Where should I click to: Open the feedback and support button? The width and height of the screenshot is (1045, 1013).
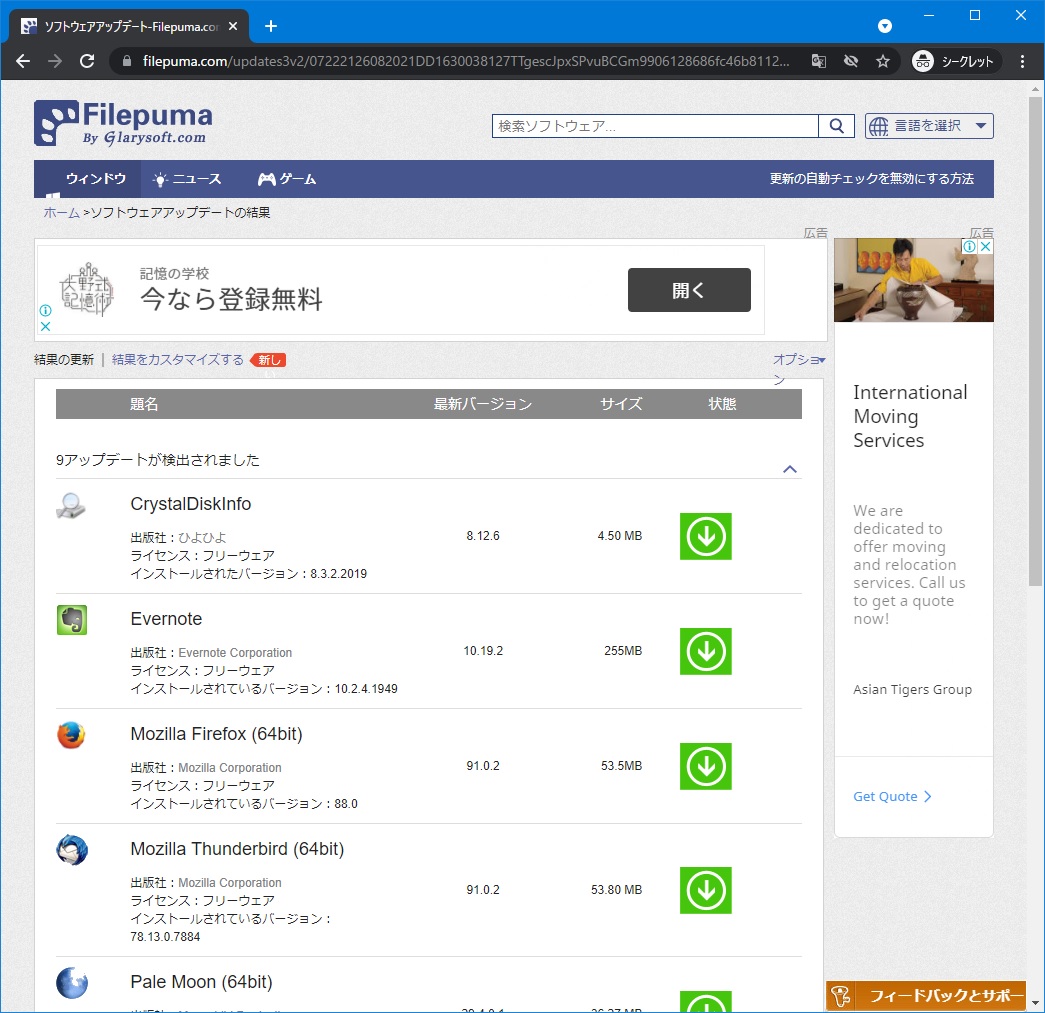pyautogui.click(x=926, y=996)
